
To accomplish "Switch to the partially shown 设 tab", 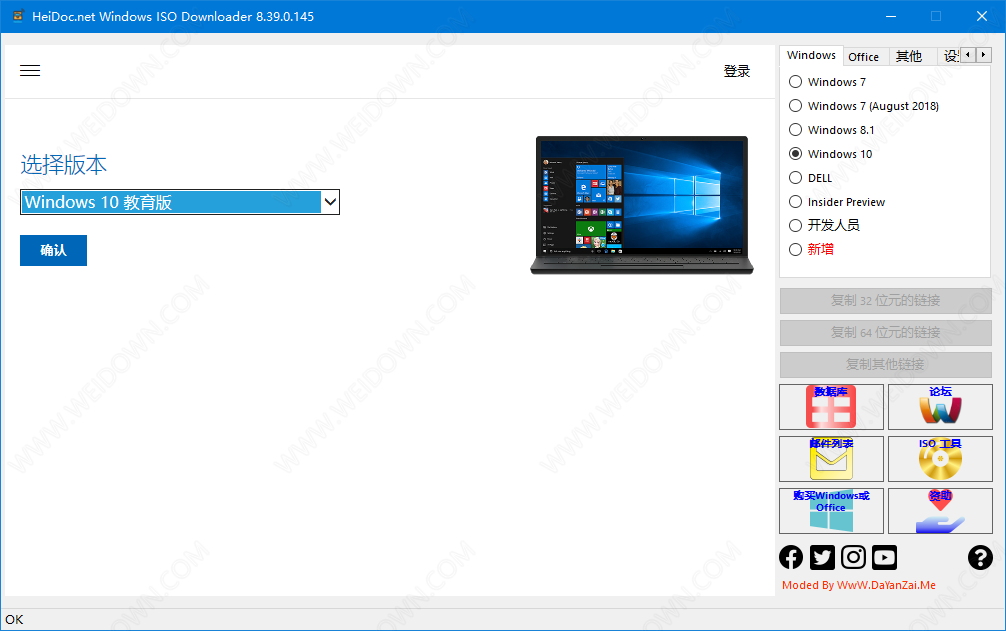I will 950,56.
